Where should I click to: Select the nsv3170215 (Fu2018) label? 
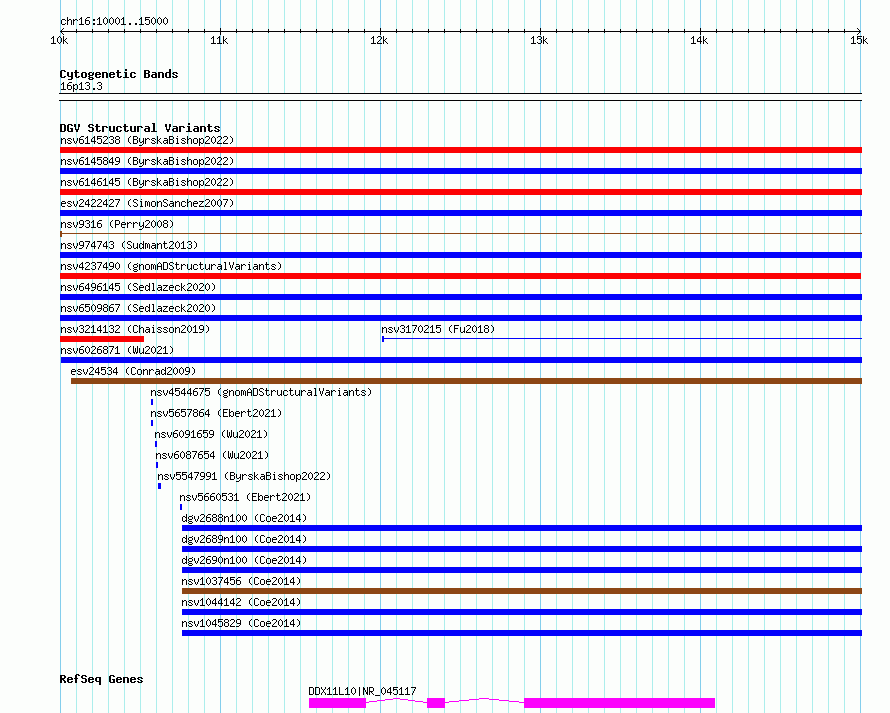(x=438, y=329)
